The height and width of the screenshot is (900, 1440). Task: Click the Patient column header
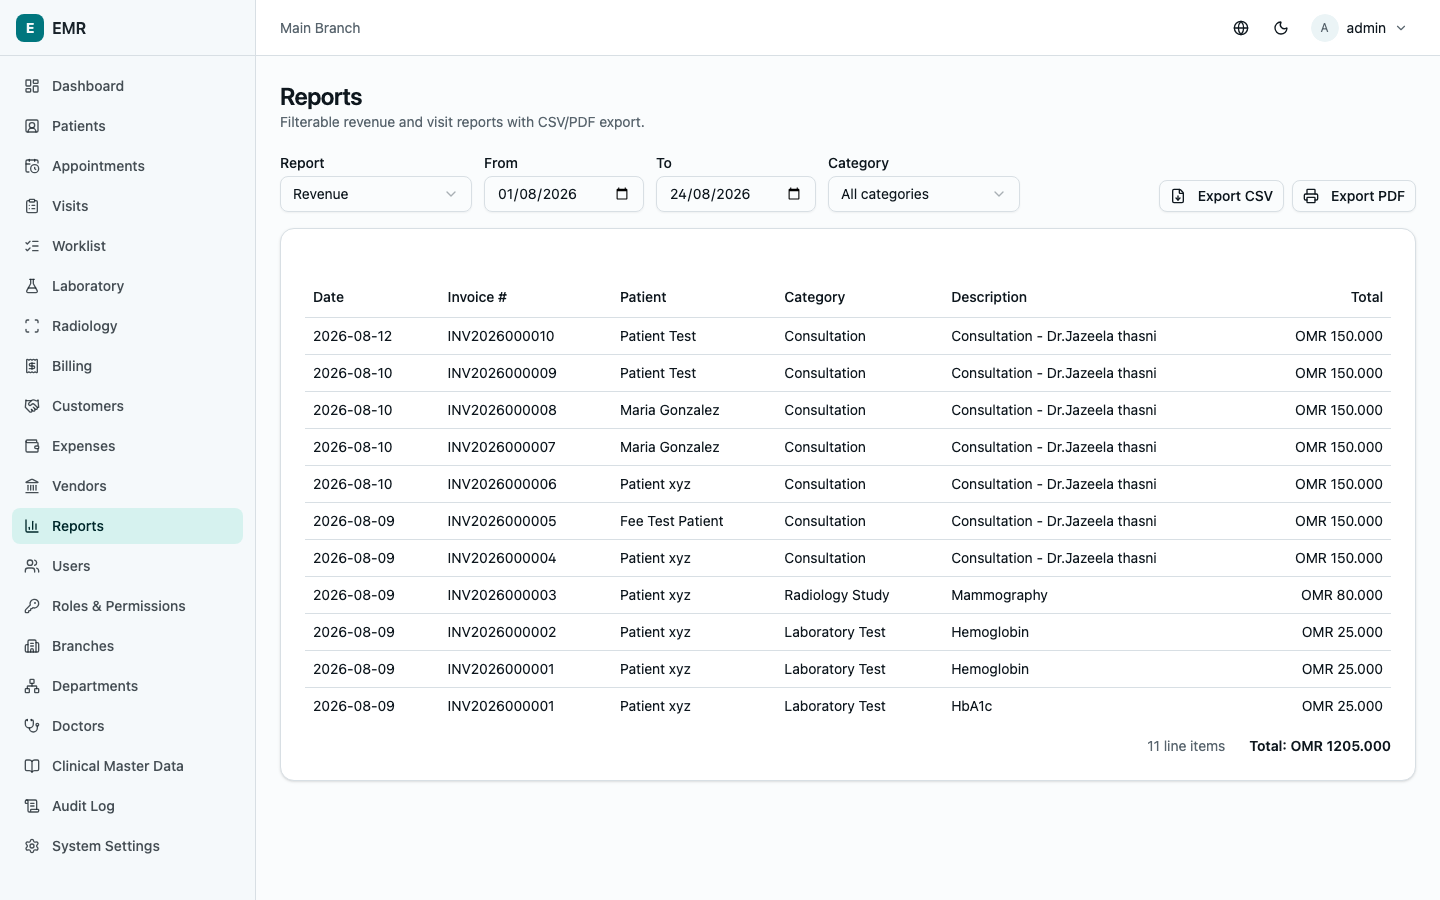(x=643, y=297)
